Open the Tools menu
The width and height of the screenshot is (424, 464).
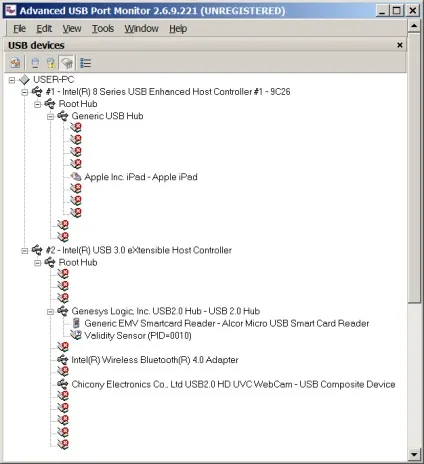103,29
